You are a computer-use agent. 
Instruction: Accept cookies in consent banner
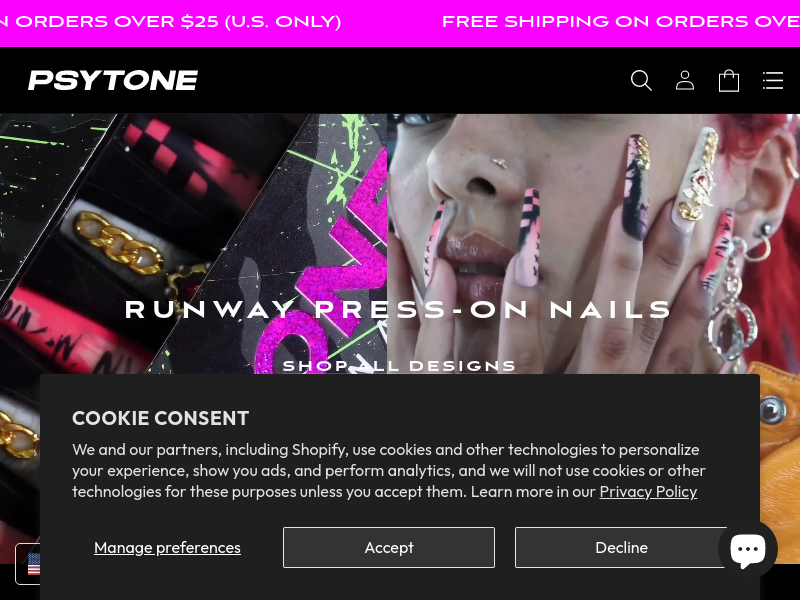click(x=389, y=547)
